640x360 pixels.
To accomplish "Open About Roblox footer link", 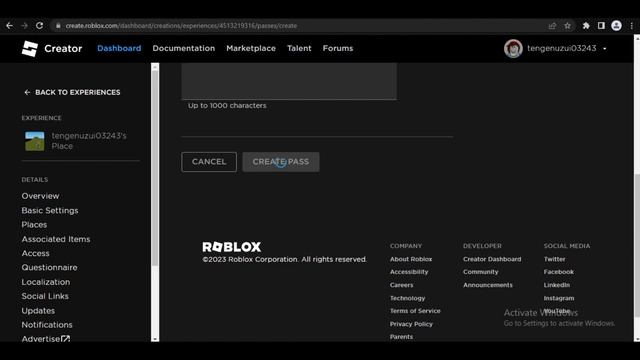I will [411, 259].
